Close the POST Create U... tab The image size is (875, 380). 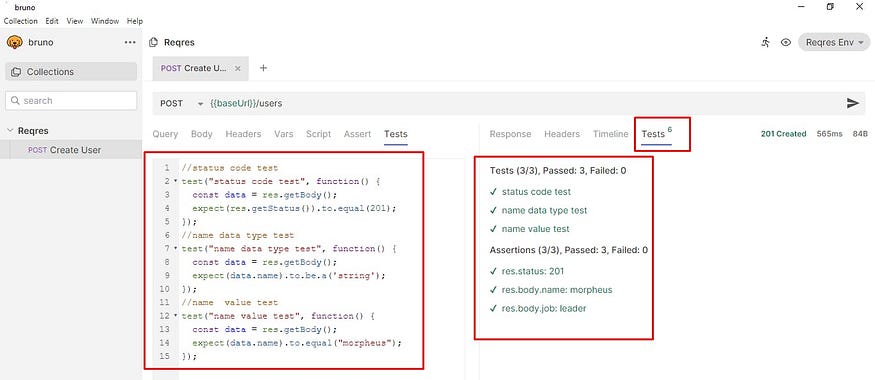click(237, 69)
